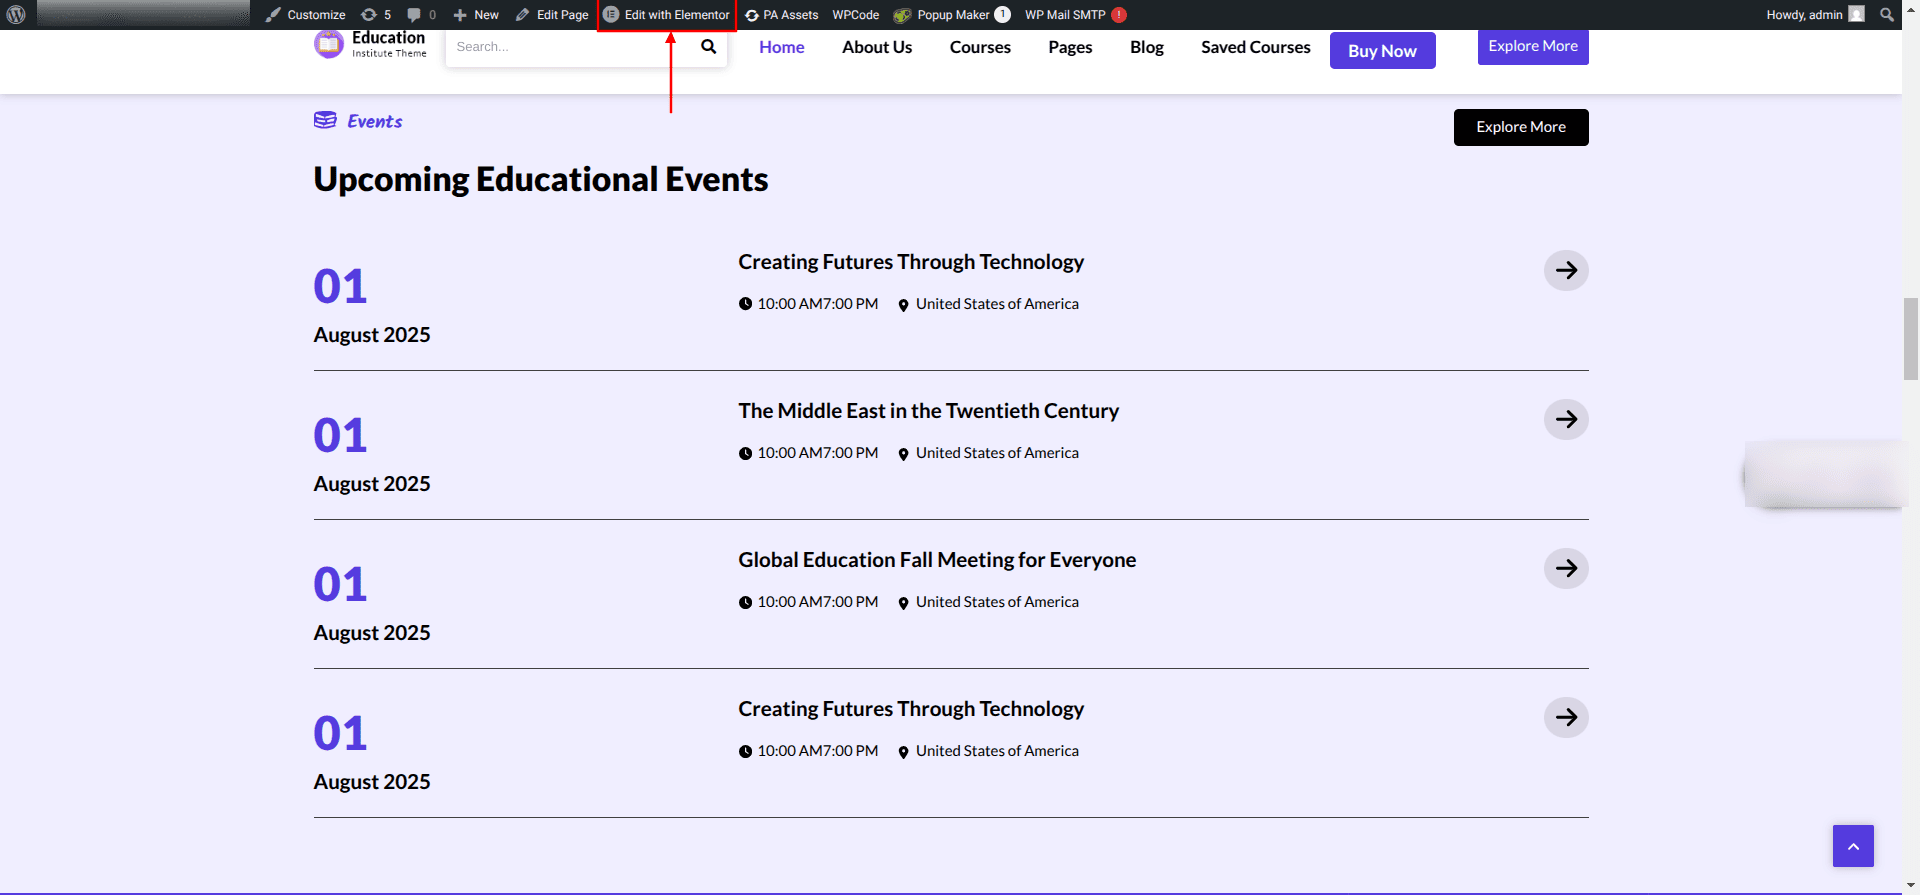The width and height of the screenshot is (1920, 895).
Task: Open the updates item showing 5
Action: tap(376, 15)
